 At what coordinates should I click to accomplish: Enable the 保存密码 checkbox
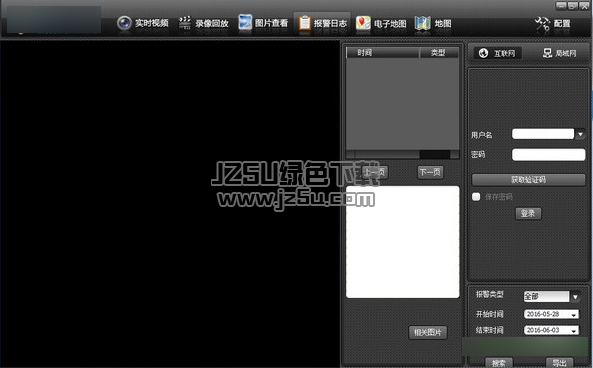click(476, 197)
